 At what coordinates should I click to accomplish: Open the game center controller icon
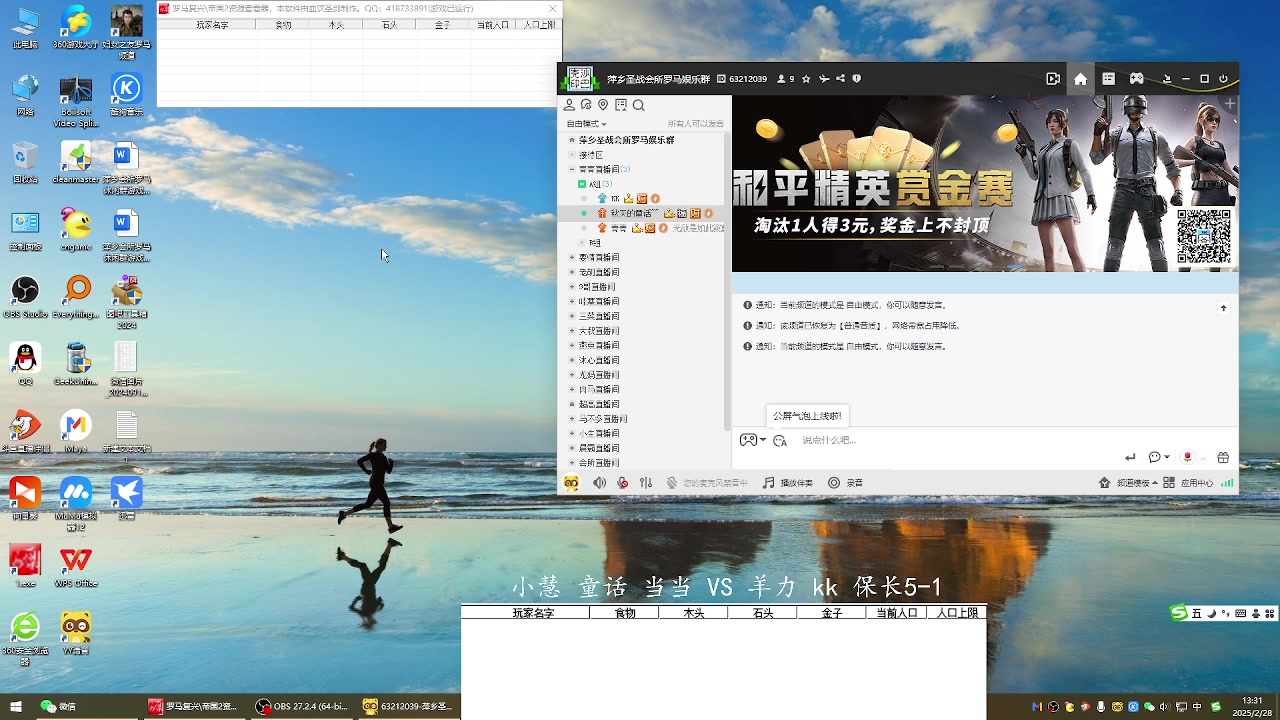[1137, 78]
